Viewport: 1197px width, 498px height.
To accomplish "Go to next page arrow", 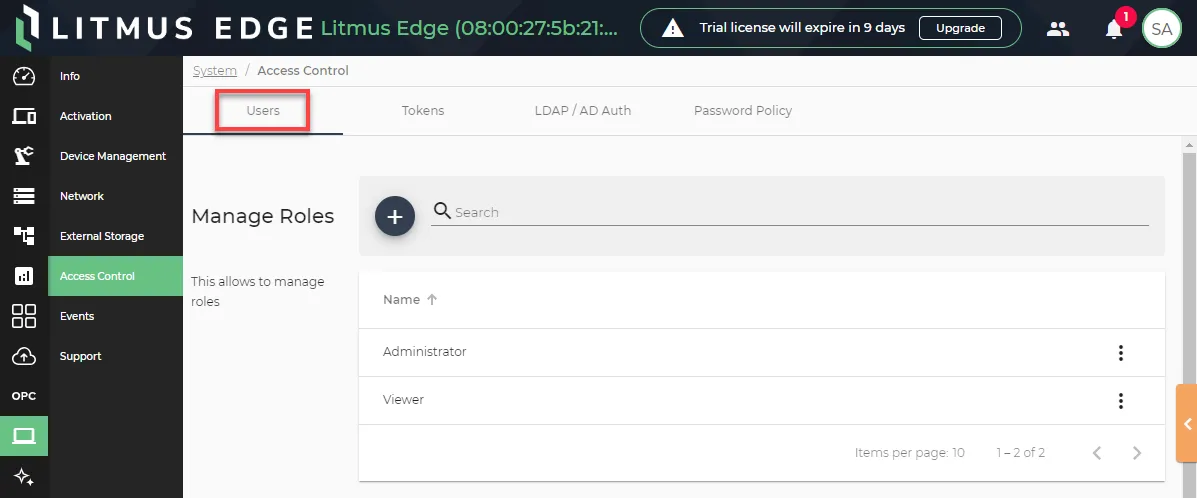I will pos(1137,453).
